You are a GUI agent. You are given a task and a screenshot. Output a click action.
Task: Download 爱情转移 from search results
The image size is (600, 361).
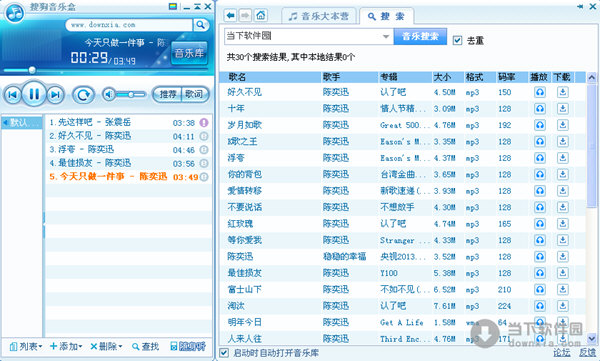coord(562,191)
